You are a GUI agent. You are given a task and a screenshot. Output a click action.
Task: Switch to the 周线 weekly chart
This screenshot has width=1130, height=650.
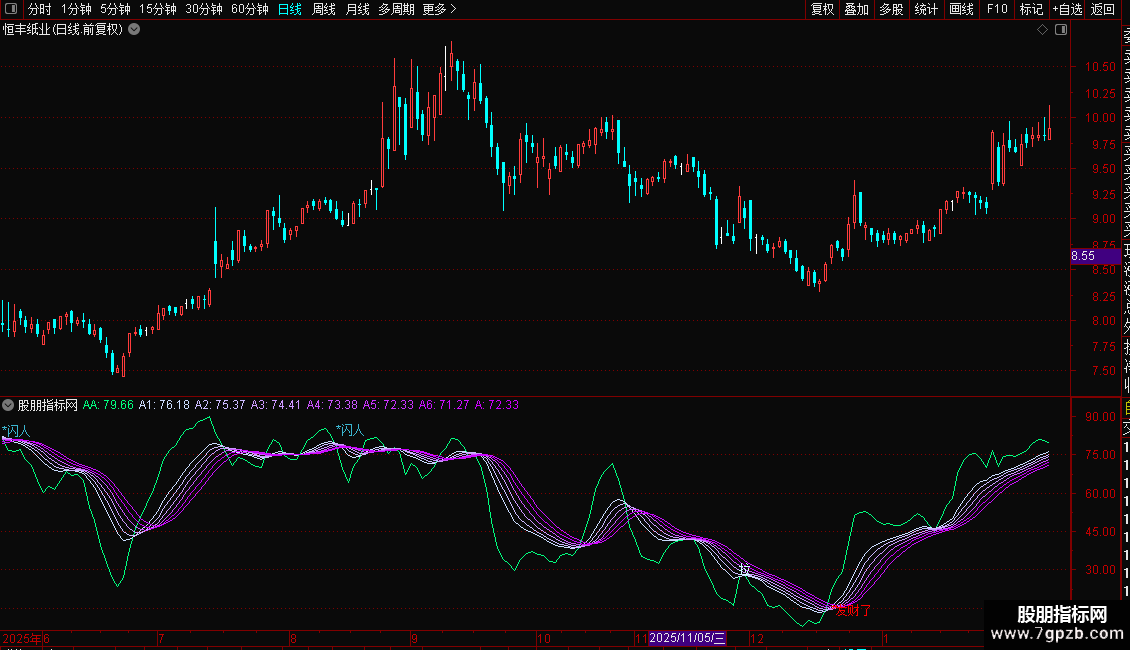324,9
